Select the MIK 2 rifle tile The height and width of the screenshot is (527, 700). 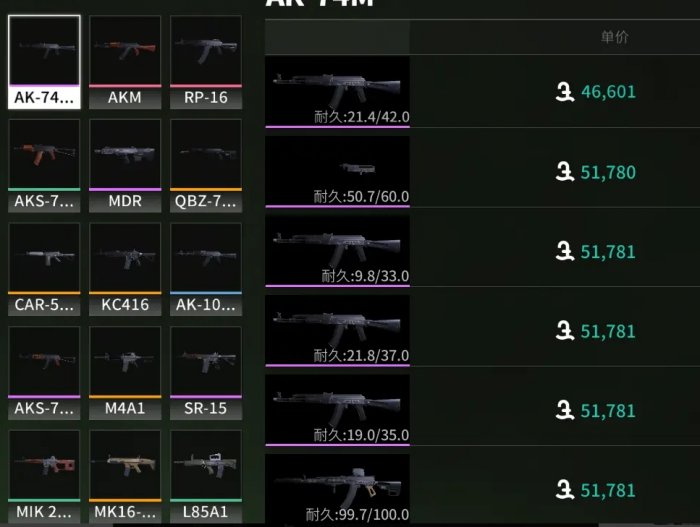[44, 477]
